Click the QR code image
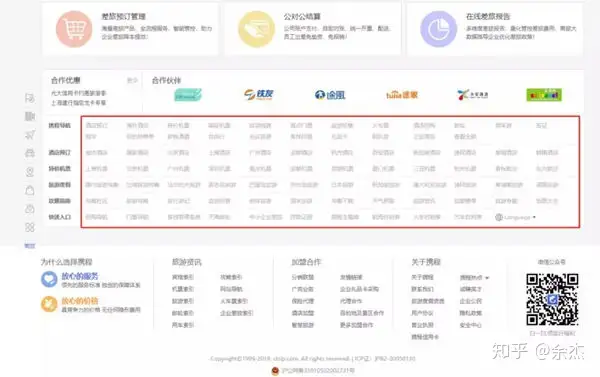The height and width of the screenshot is (377, 600). (552, 299)
